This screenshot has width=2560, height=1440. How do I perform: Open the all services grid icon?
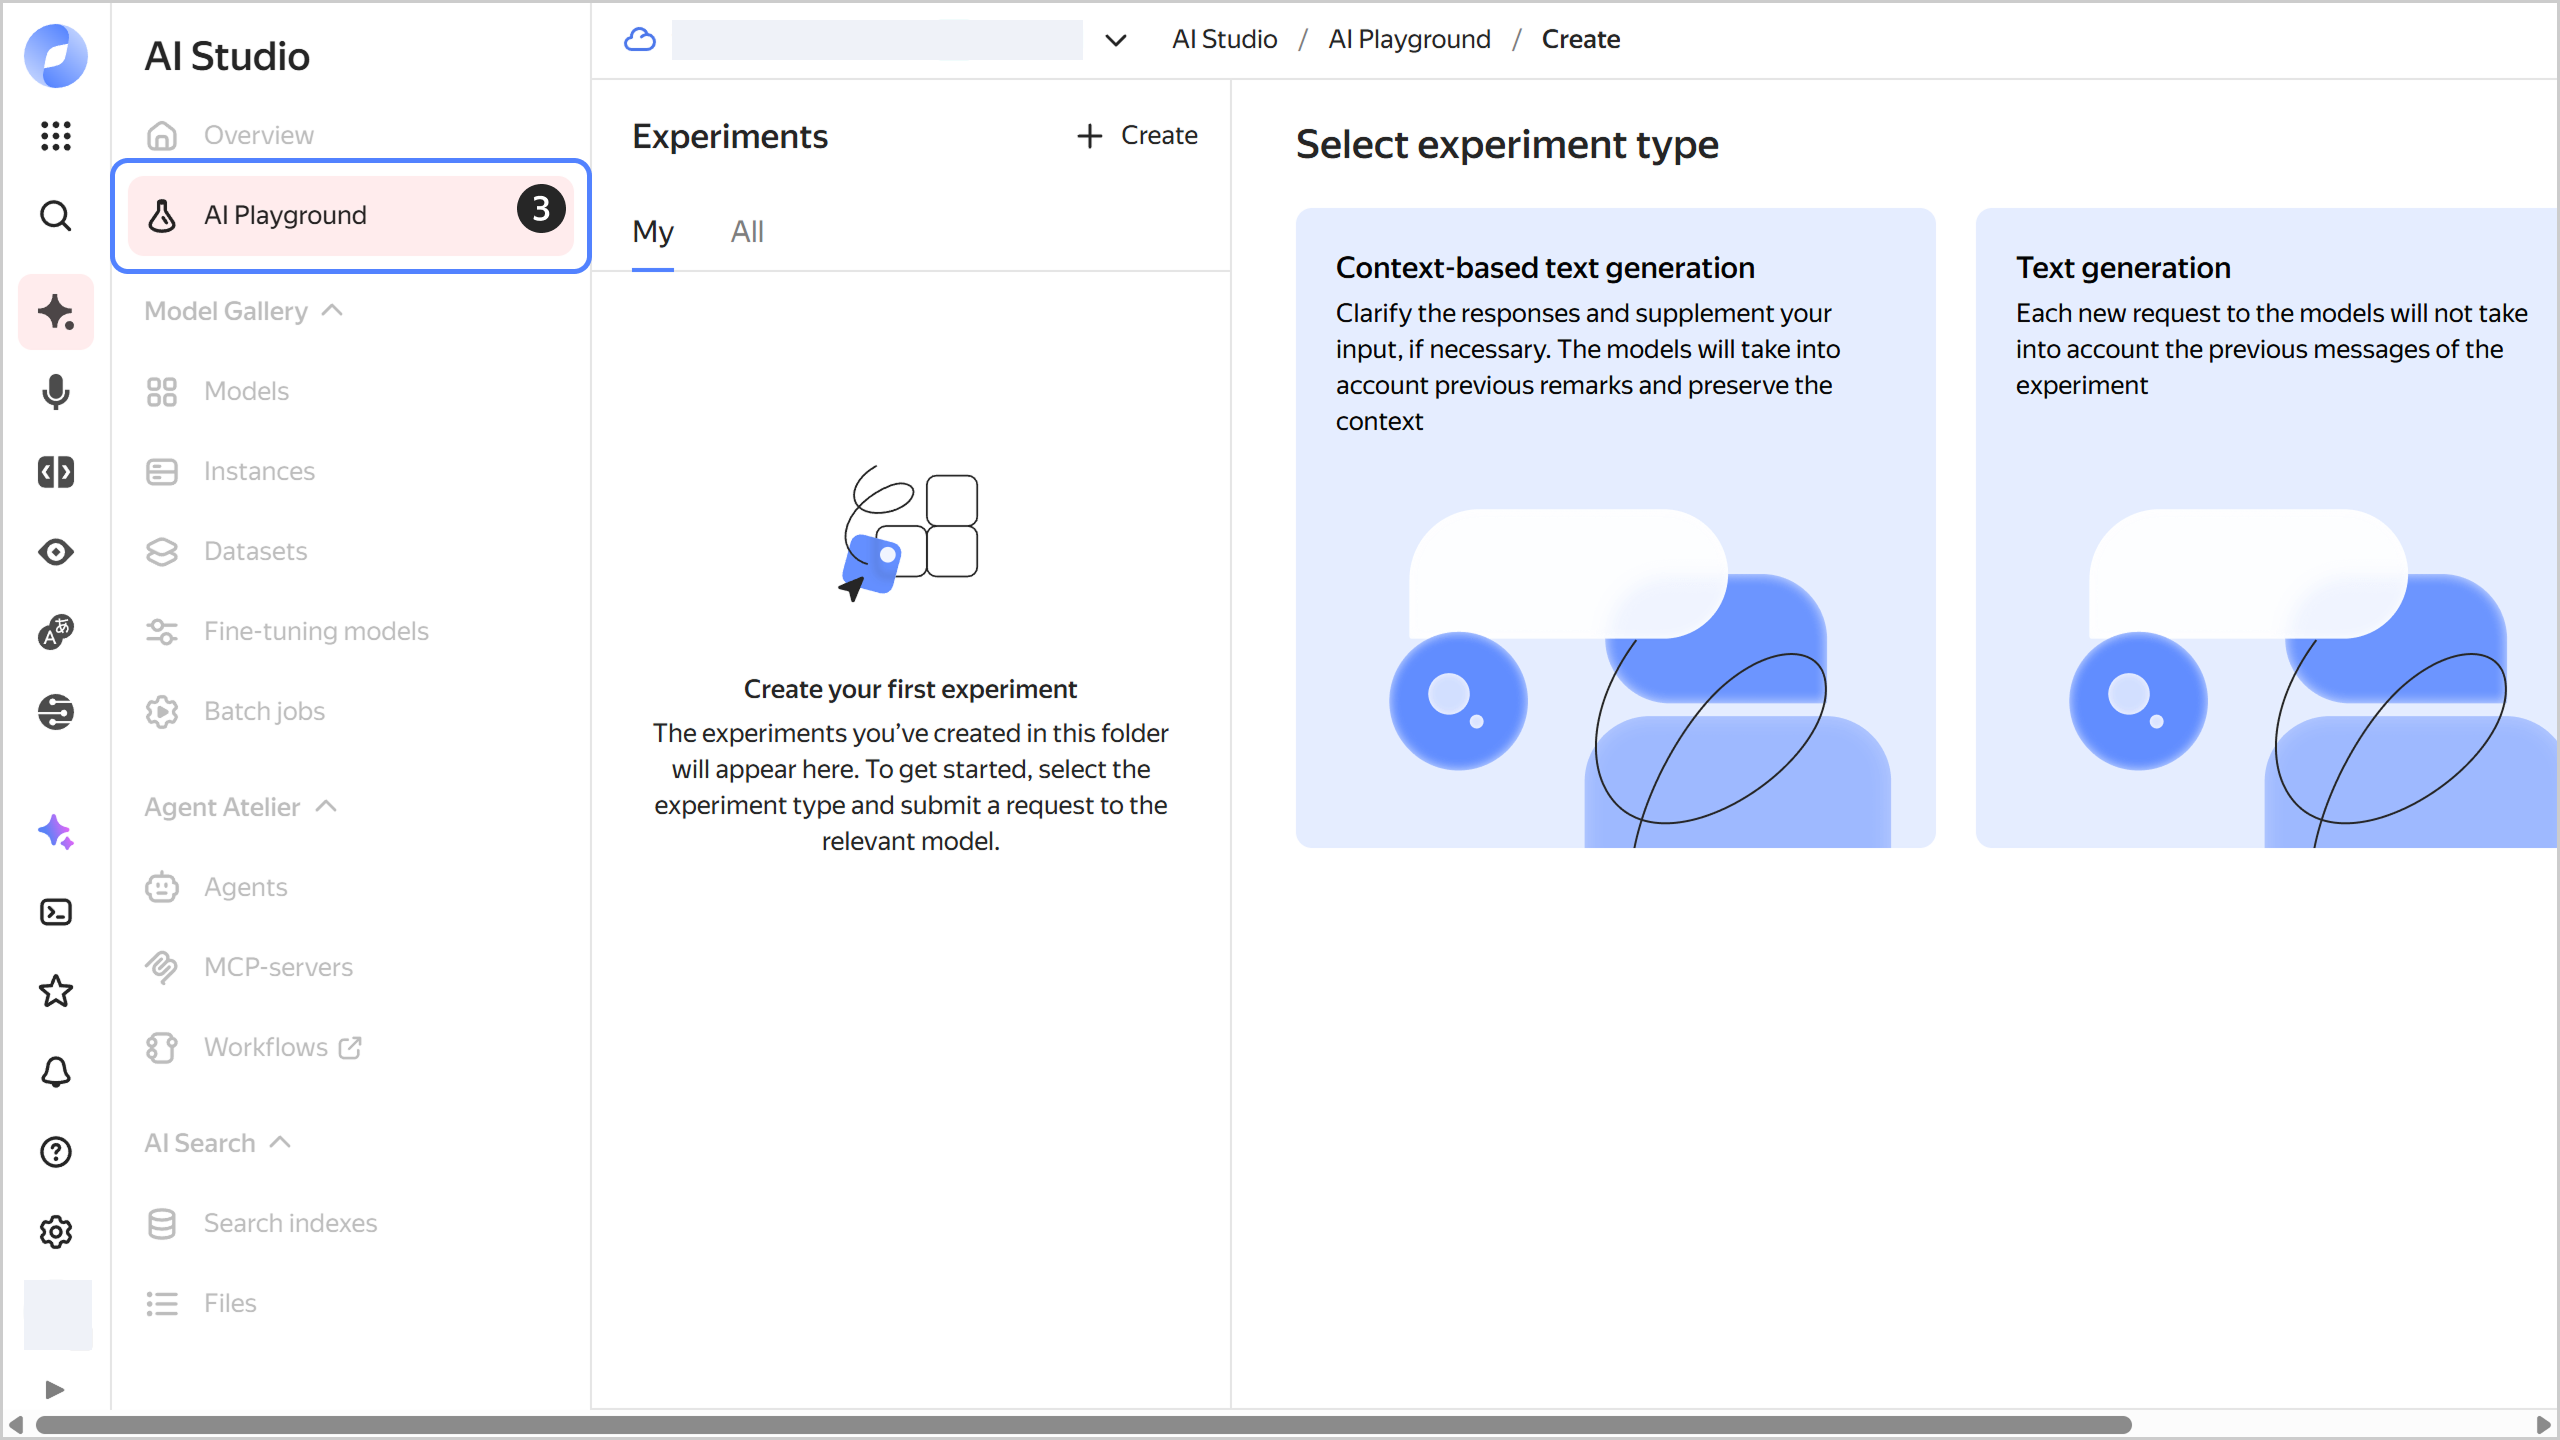point(56,135)
